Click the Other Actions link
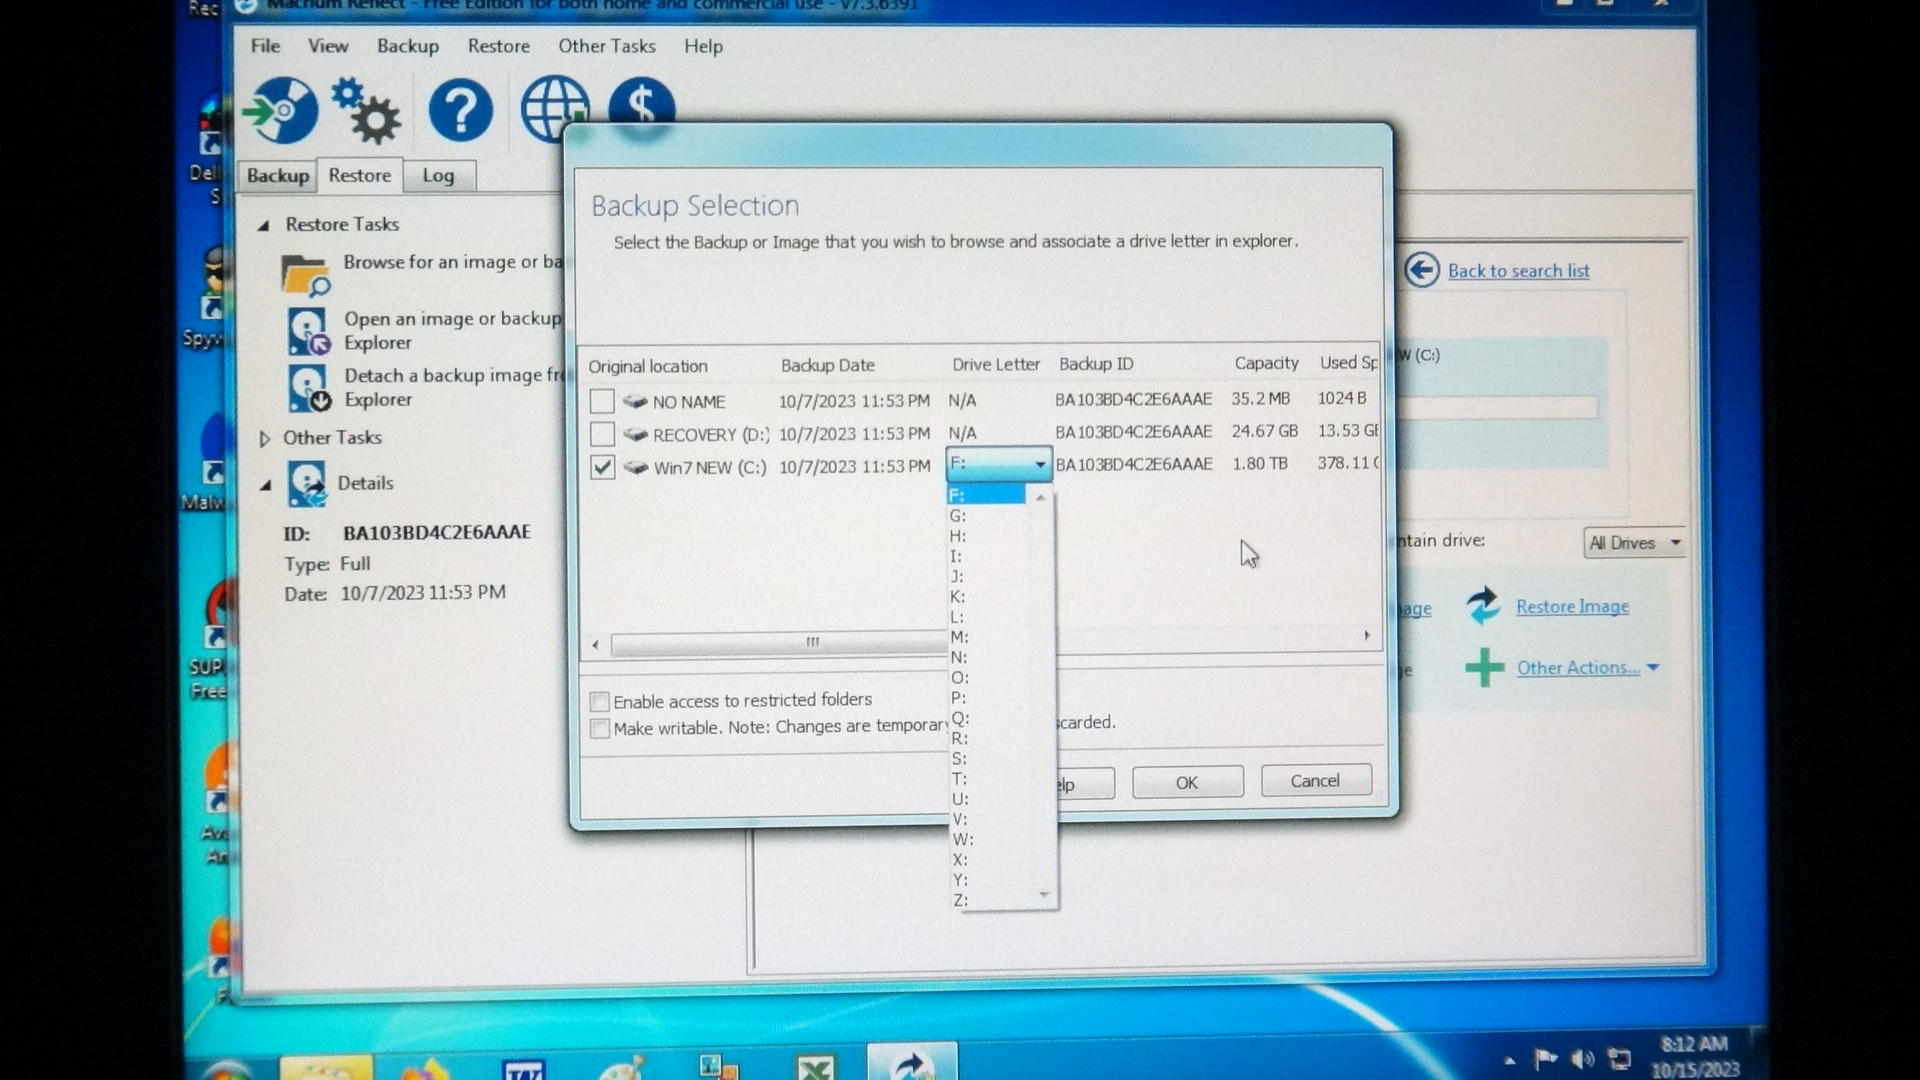Image resolution: width=1920 pixels, height=1080 pixels. point(1578,668)
